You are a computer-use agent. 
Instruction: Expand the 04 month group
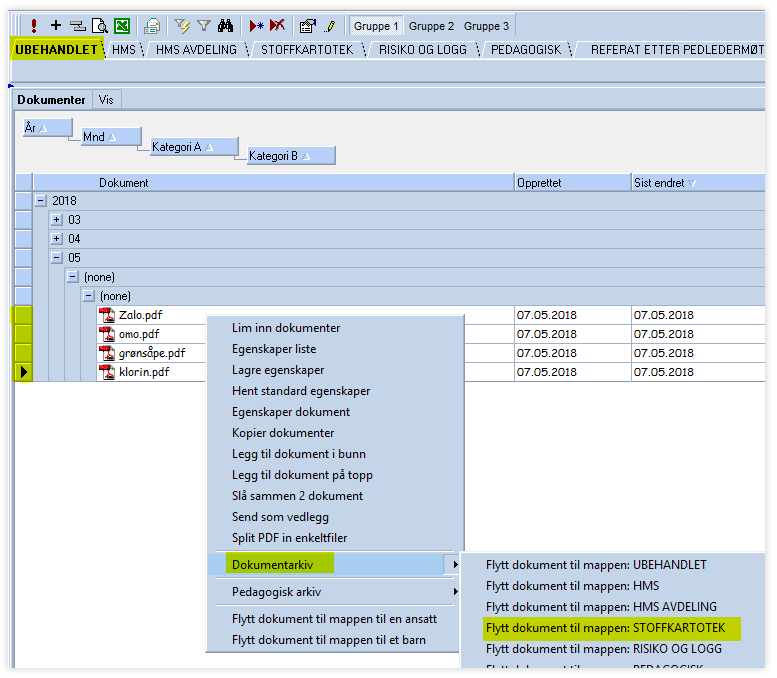point(57,239)
